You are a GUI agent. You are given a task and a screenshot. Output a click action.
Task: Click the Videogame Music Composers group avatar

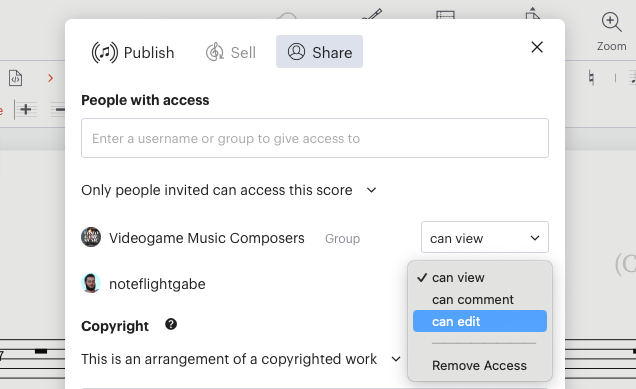click(x=91, y=237)
